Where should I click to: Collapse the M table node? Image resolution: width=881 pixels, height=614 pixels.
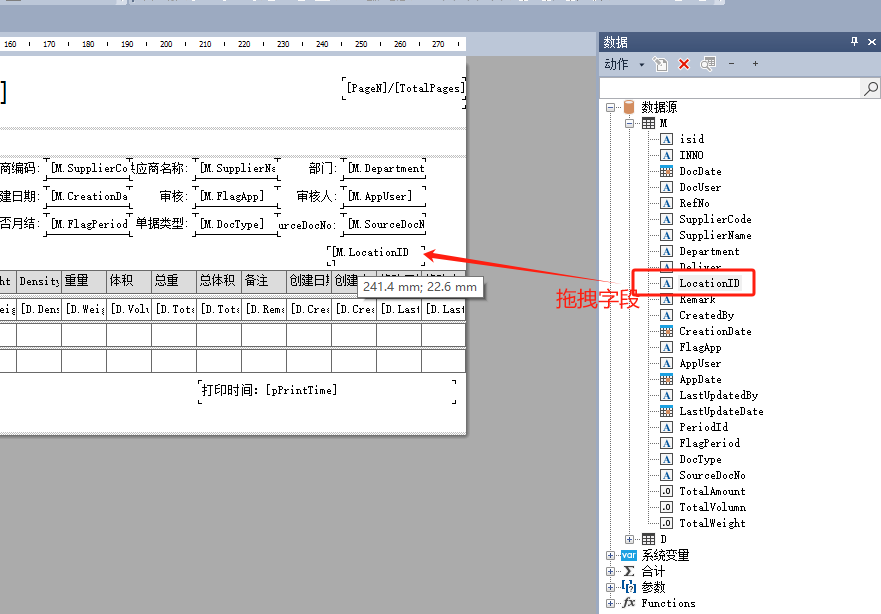(x=629, y=123)
